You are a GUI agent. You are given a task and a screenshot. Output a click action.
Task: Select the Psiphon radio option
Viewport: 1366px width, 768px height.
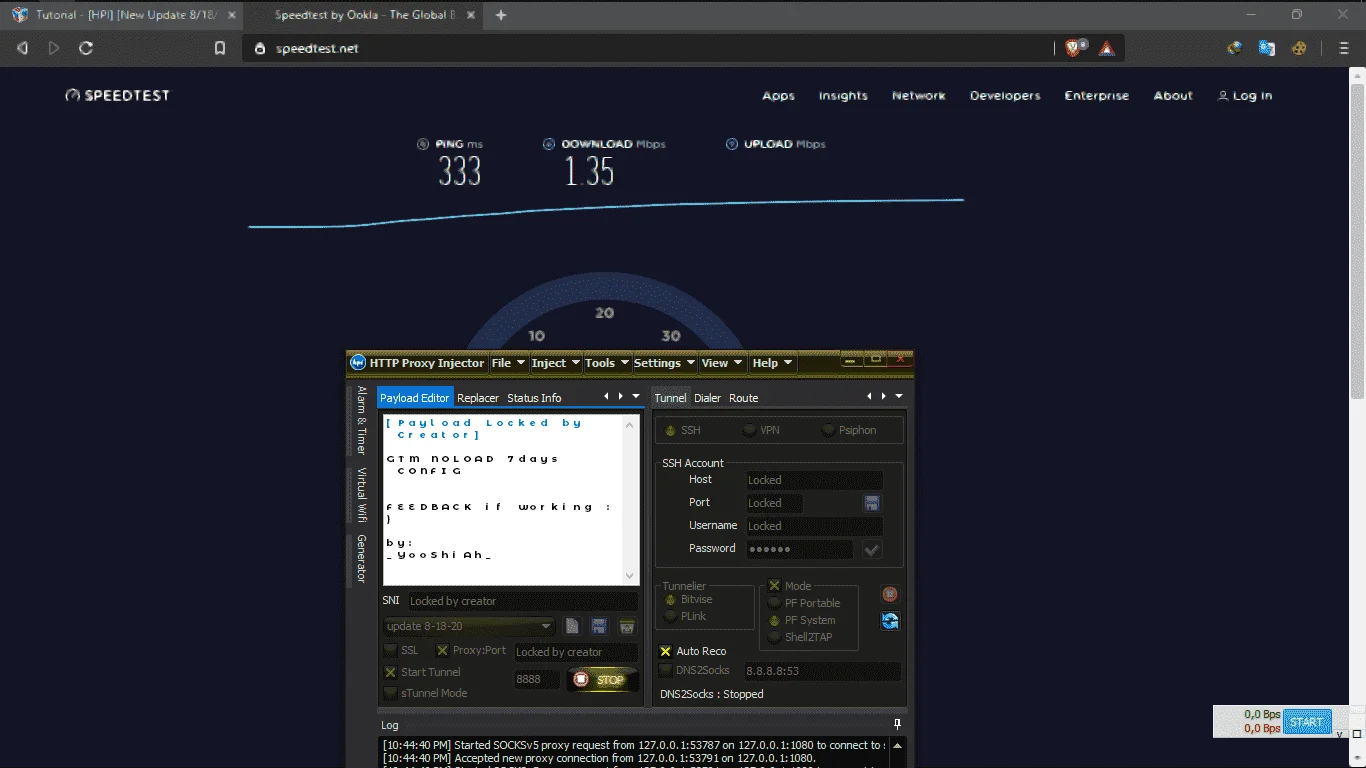click(x=828, y=430)
